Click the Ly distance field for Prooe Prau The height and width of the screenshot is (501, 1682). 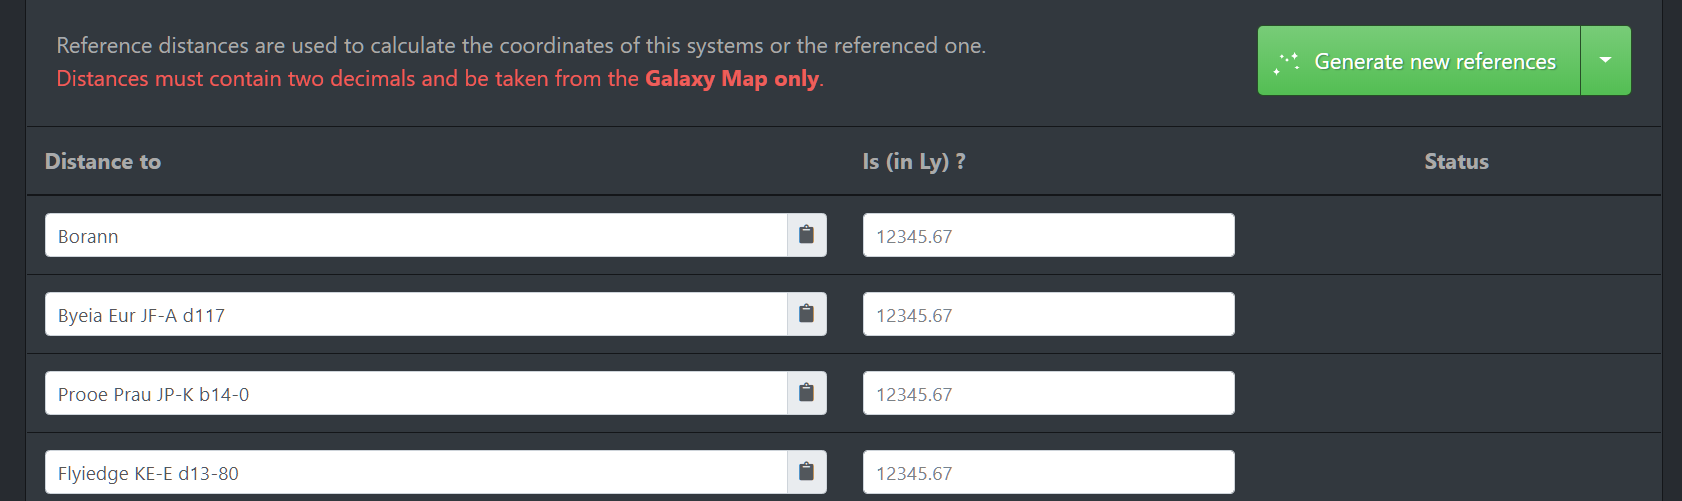click(1048, 394)
